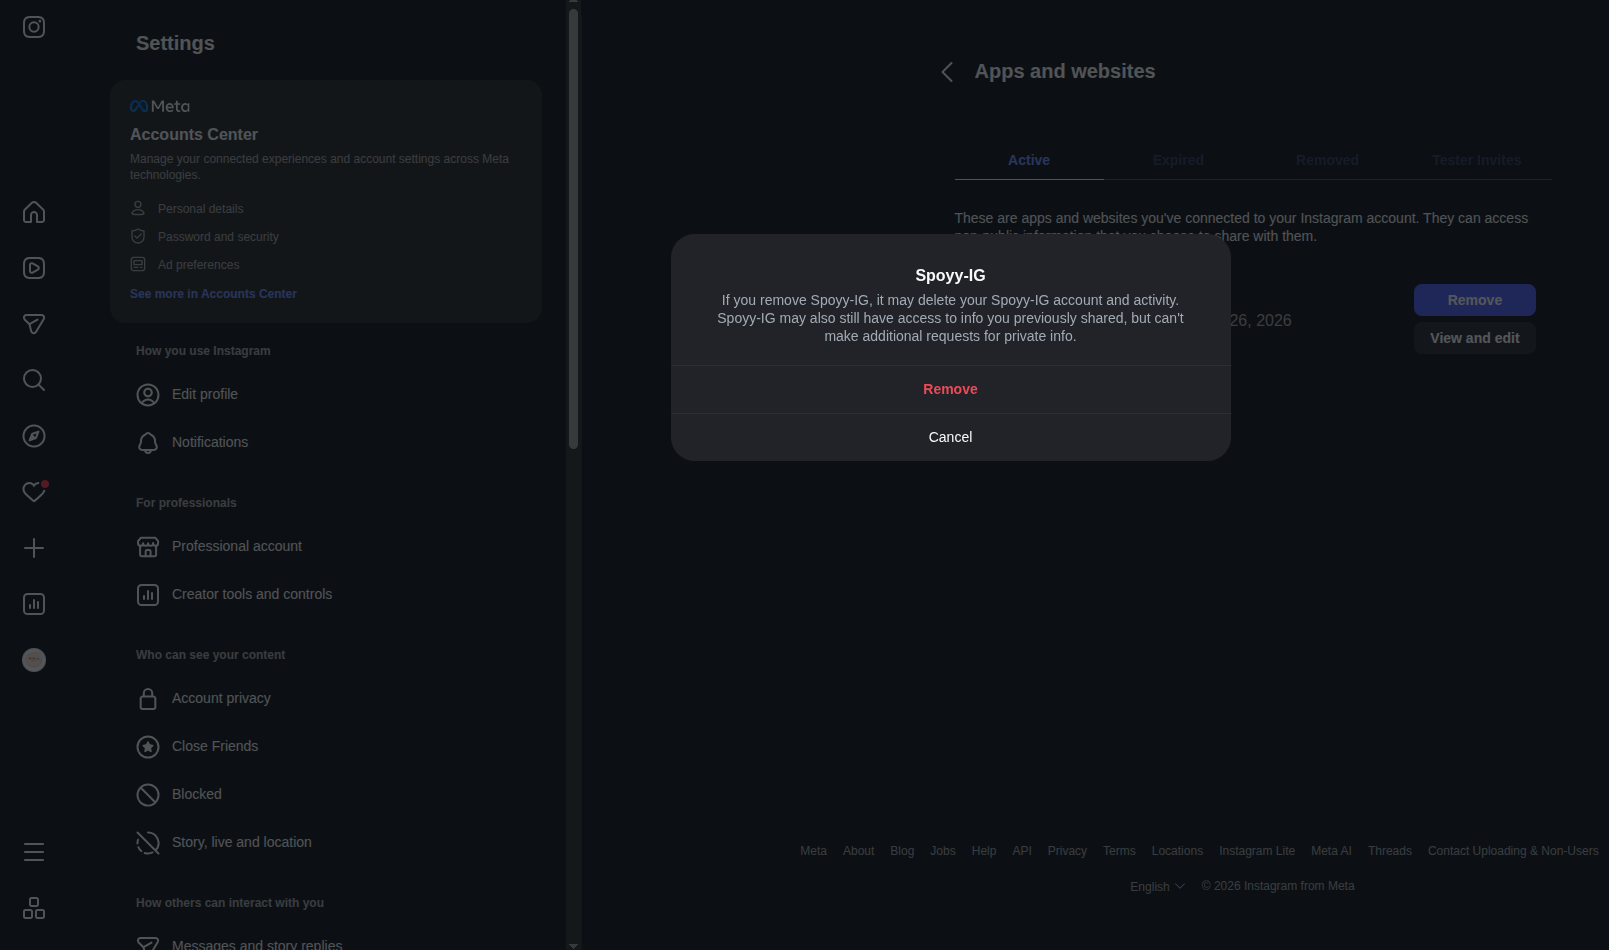Click the Help footer link
The width and height of the screenshot is (1609, 950).
coord(984,851)
